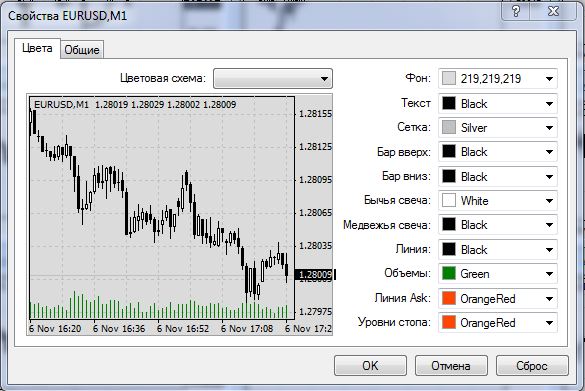Click the white Бычья свеча color swatch
This screenshot has width=585, height=391.
tap(449, 200)
